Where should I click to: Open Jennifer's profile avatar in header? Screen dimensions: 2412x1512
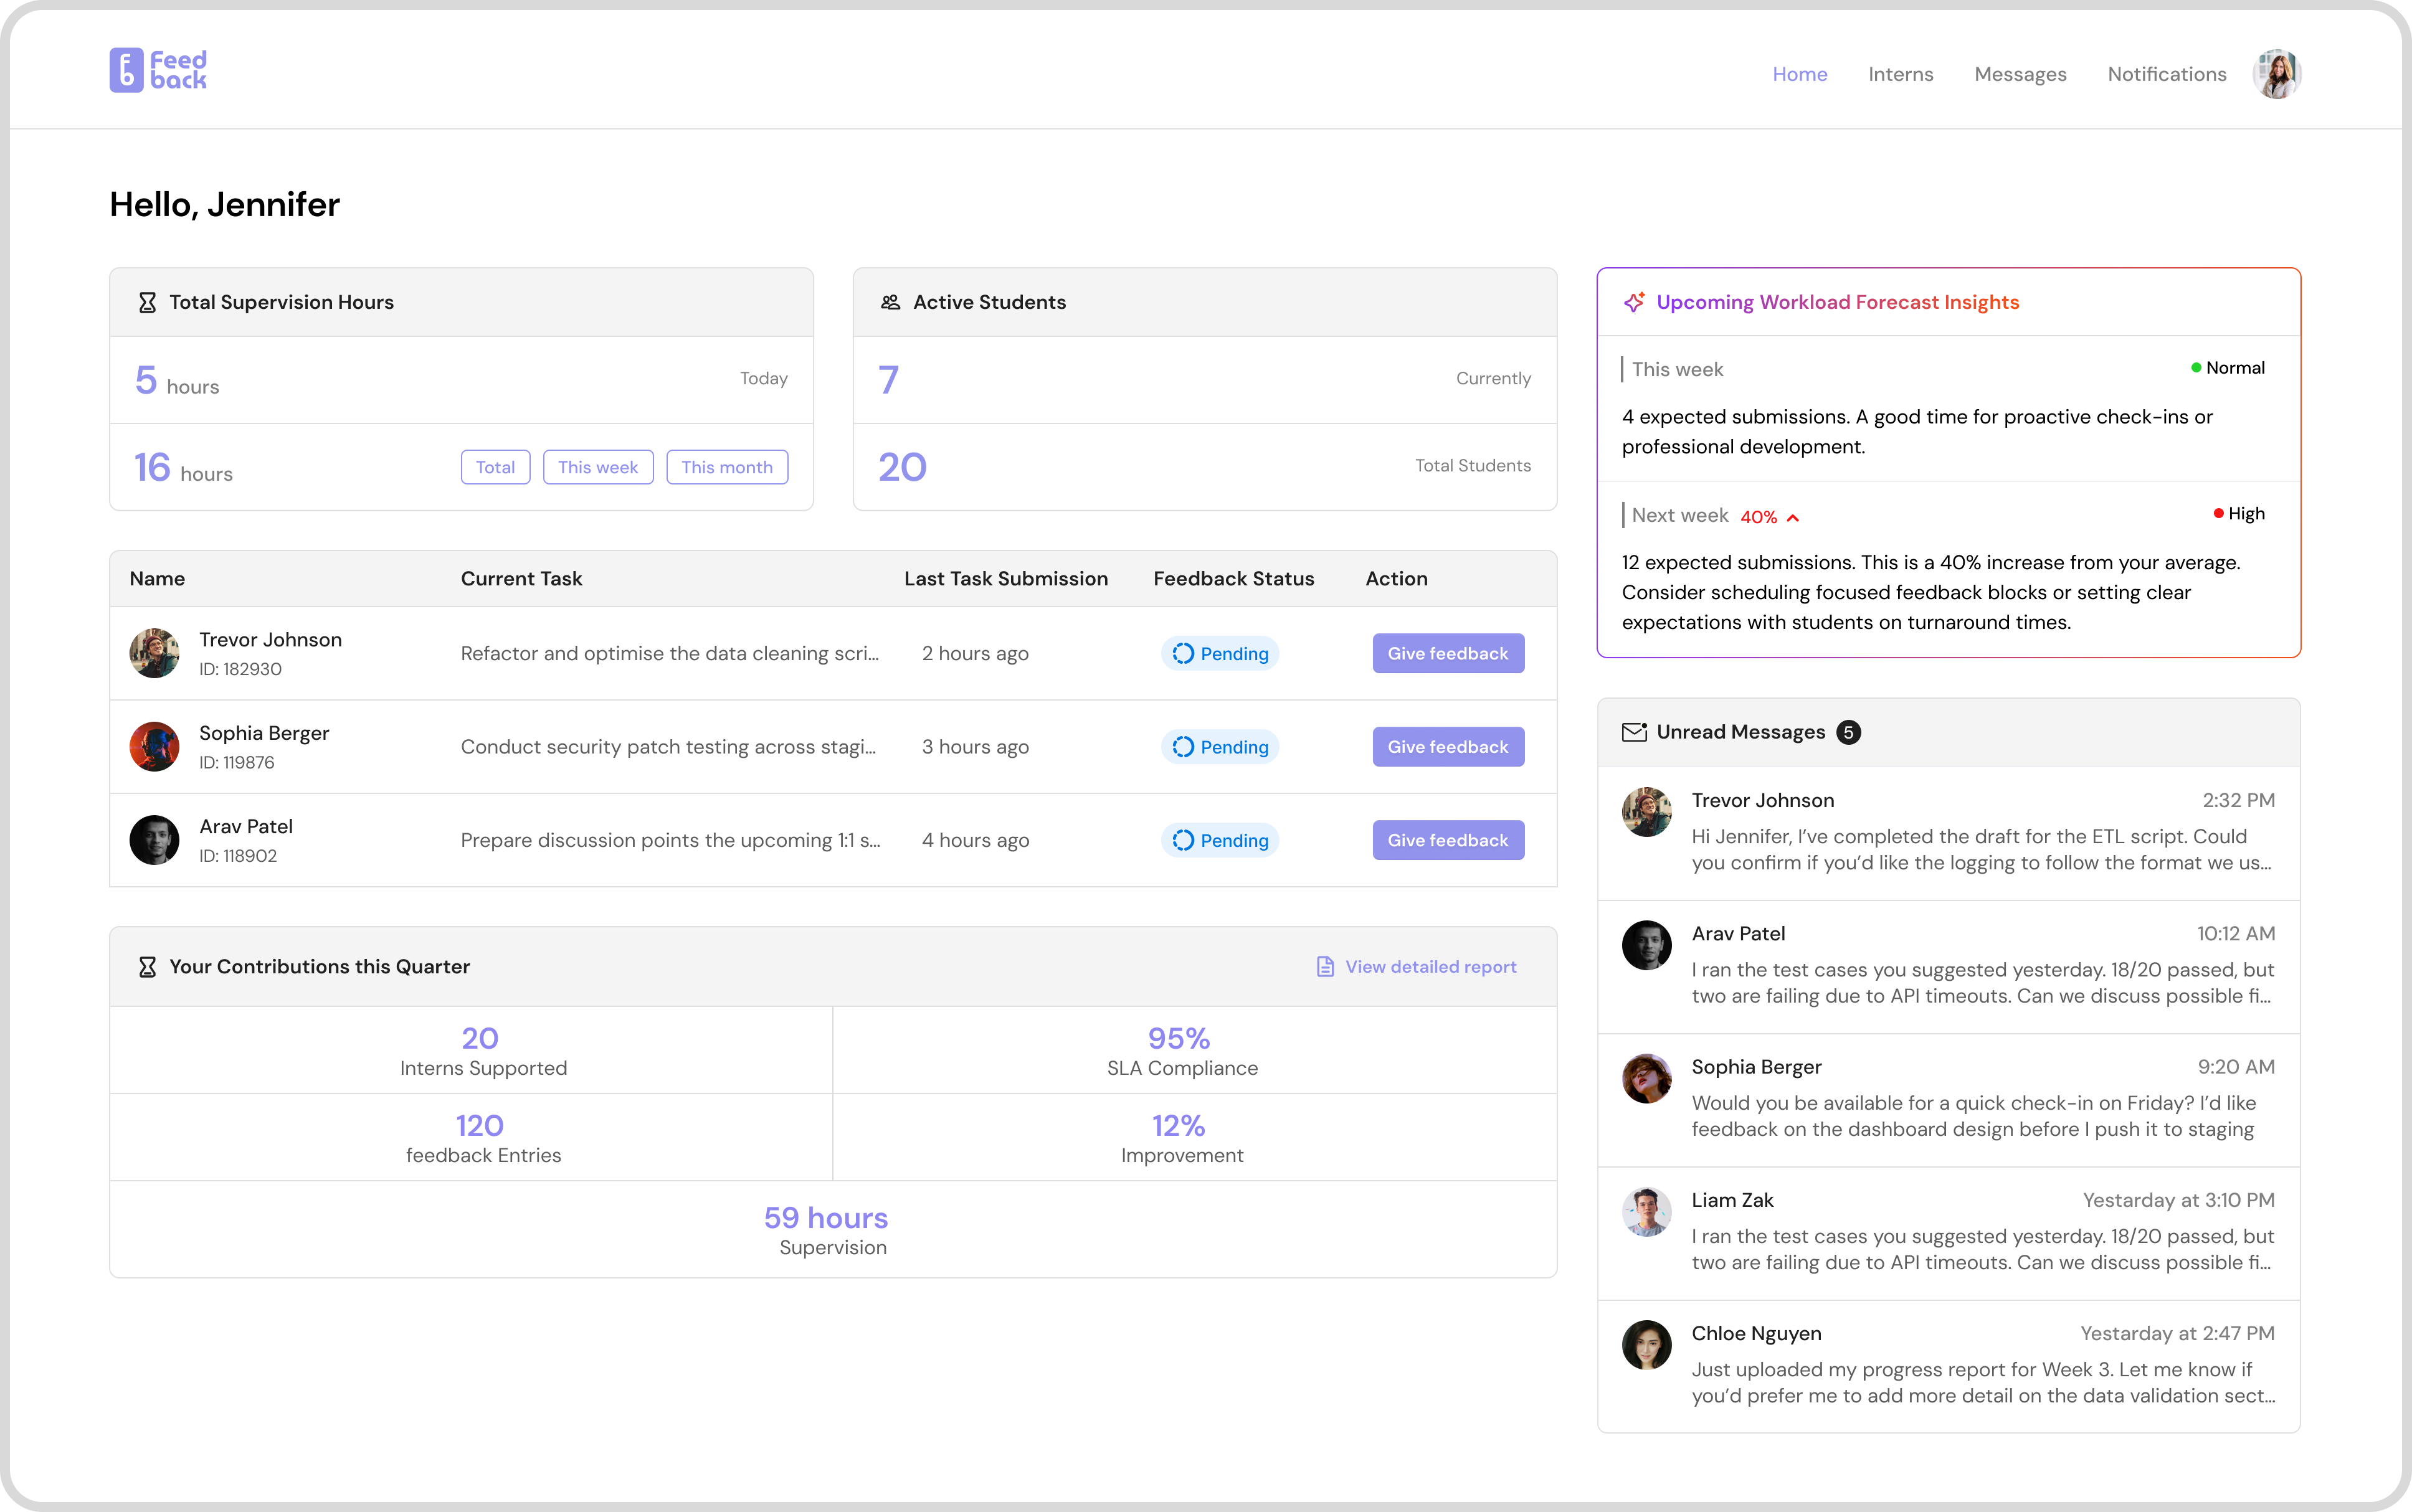pos(2276,74)
